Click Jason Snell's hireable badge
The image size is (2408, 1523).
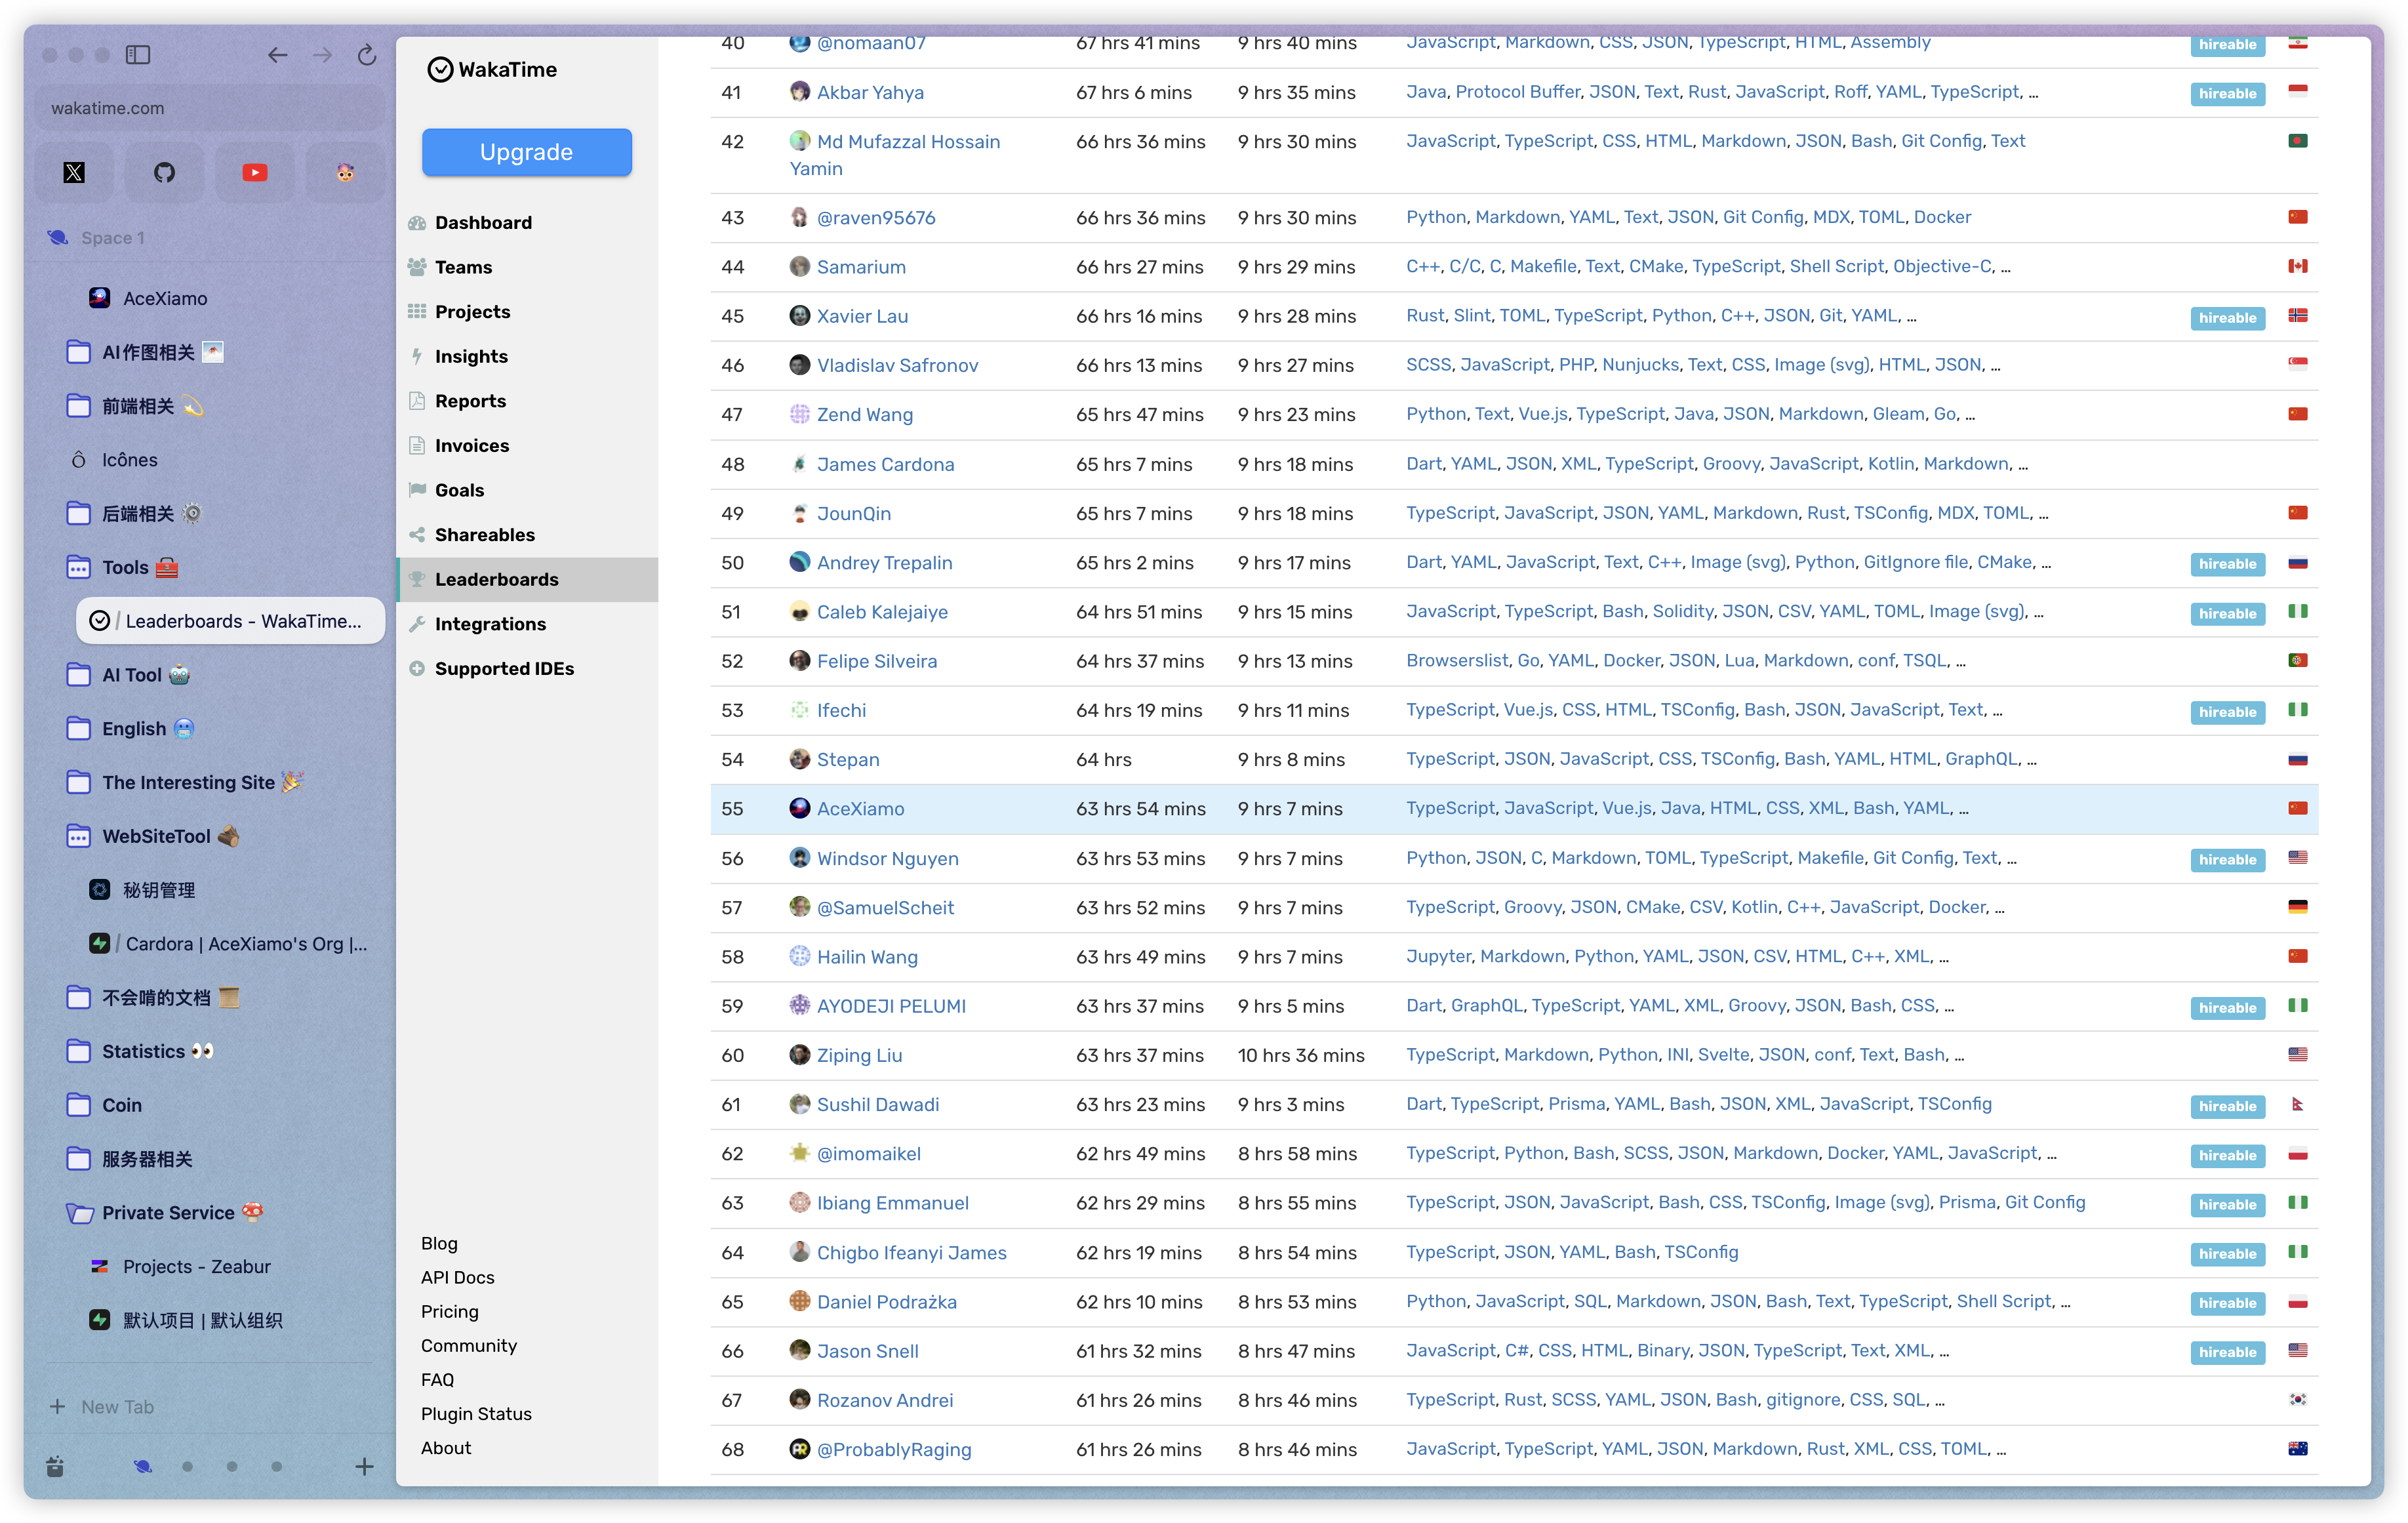point(2227,1352)
